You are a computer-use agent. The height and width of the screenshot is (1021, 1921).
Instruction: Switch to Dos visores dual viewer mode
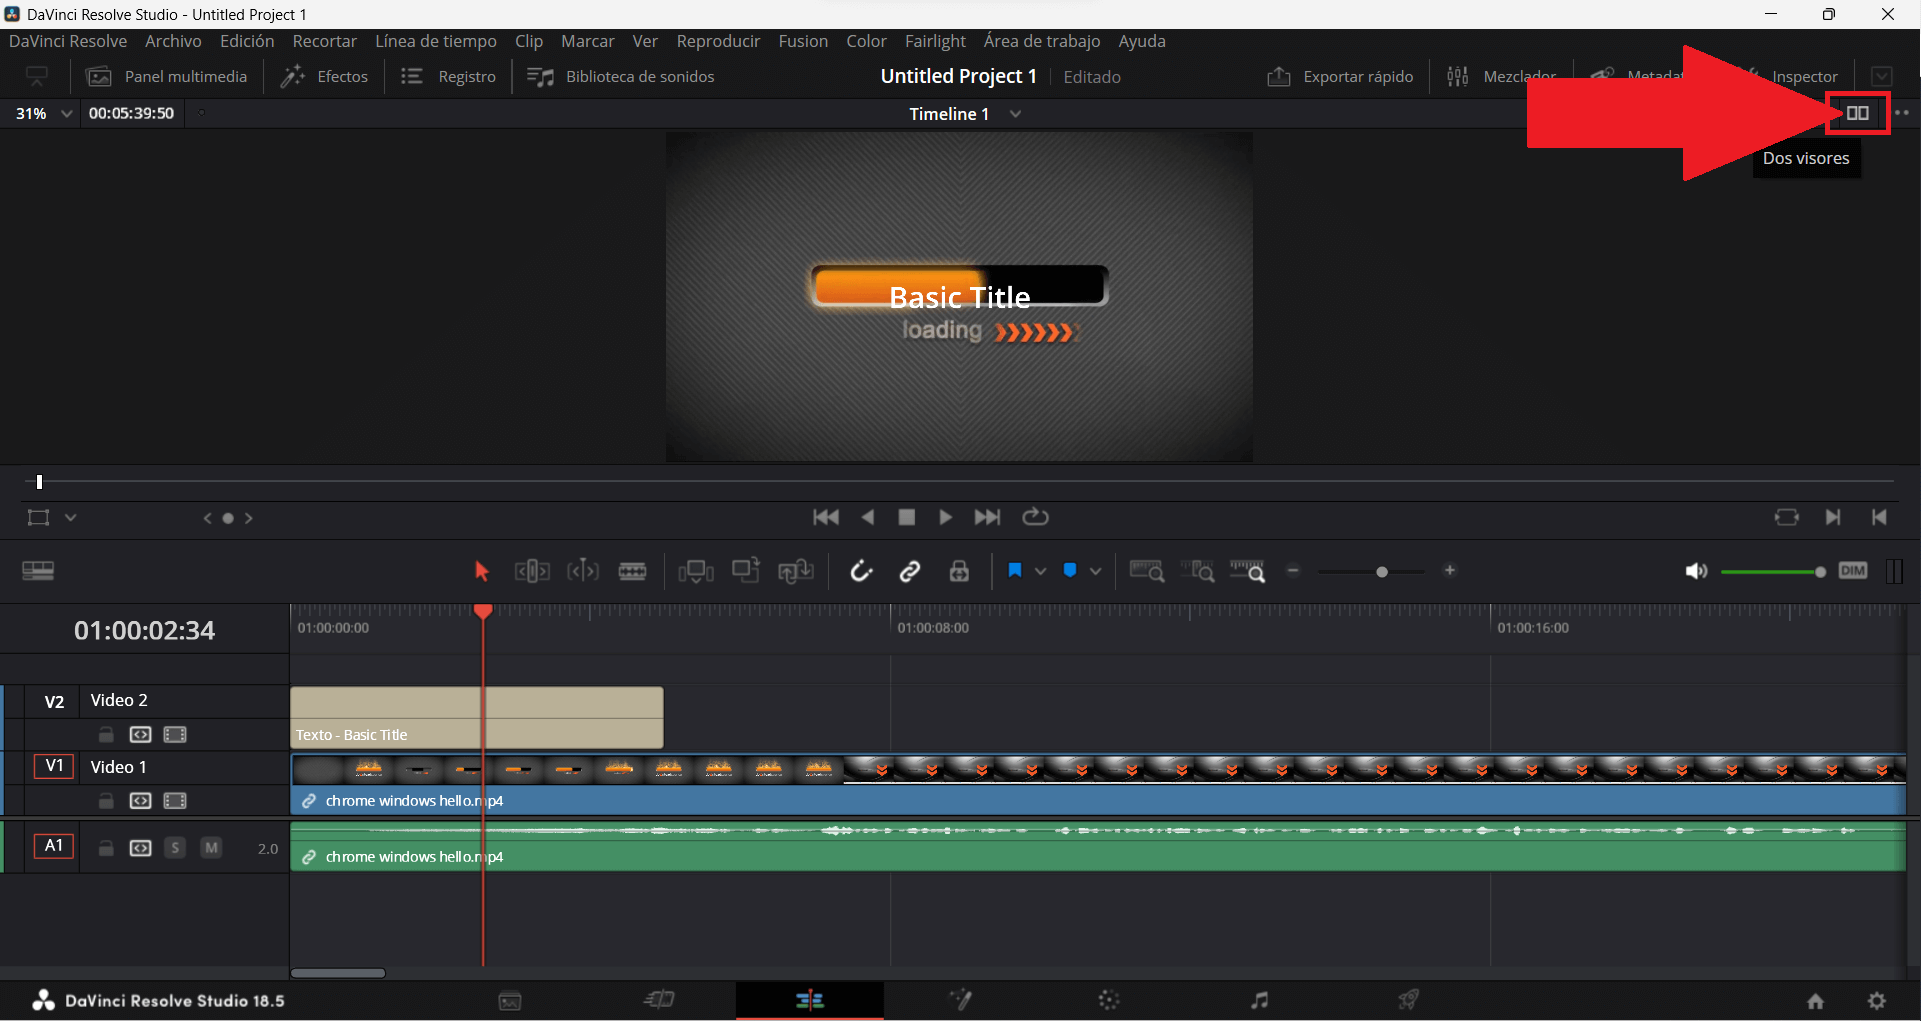(1858, 113)
